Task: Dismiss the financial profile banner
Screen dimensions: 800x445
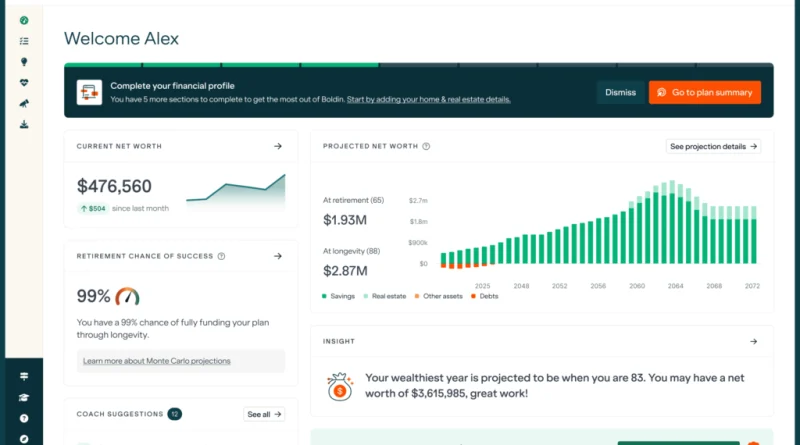Action: coord(620,92)
